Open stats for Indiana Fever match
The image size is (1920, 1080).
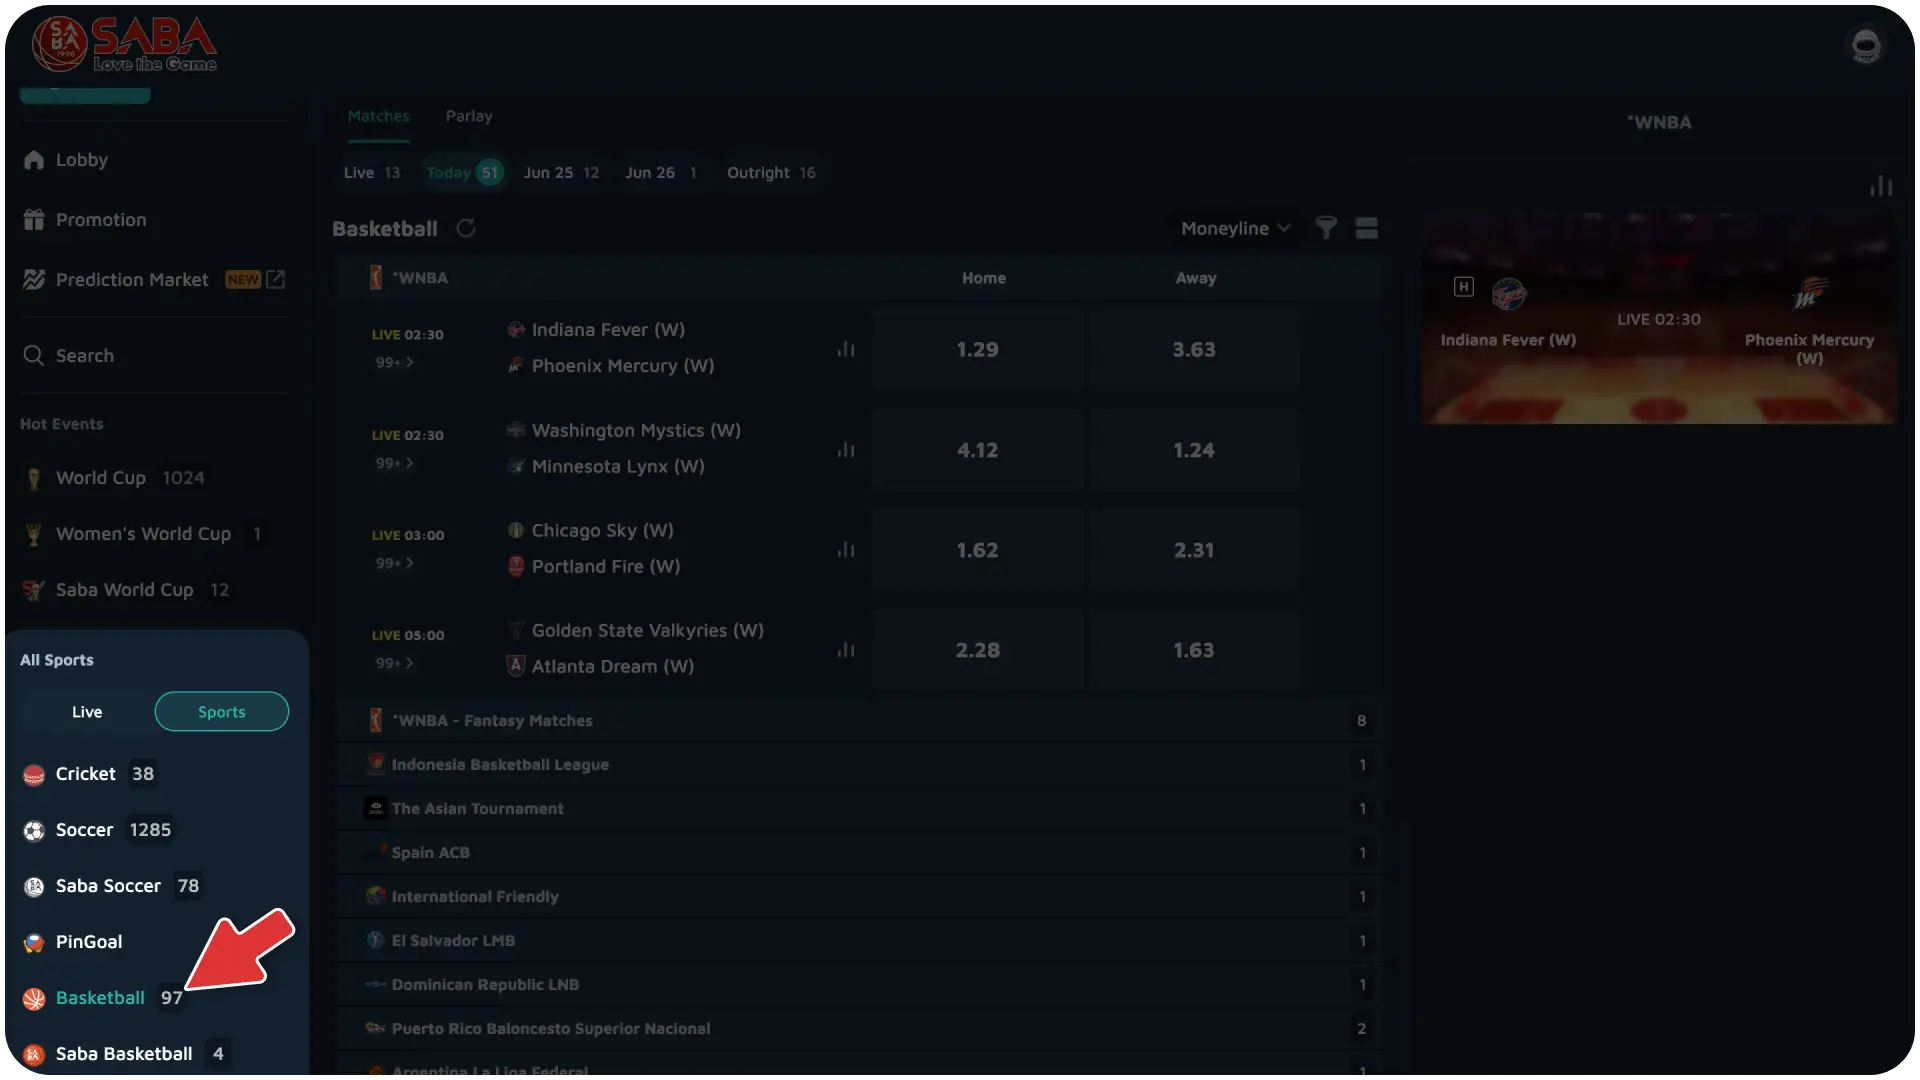pos(846,349)
